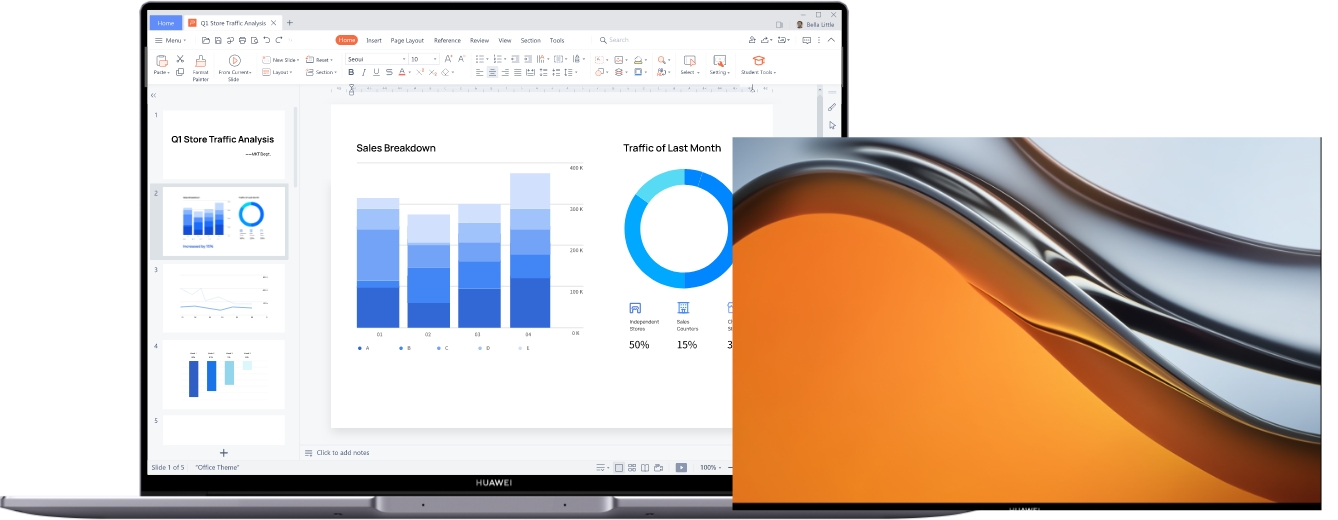Undo the last action
Screen dimensions: 1338x520
pyautogui.click(x=266, y=40)
